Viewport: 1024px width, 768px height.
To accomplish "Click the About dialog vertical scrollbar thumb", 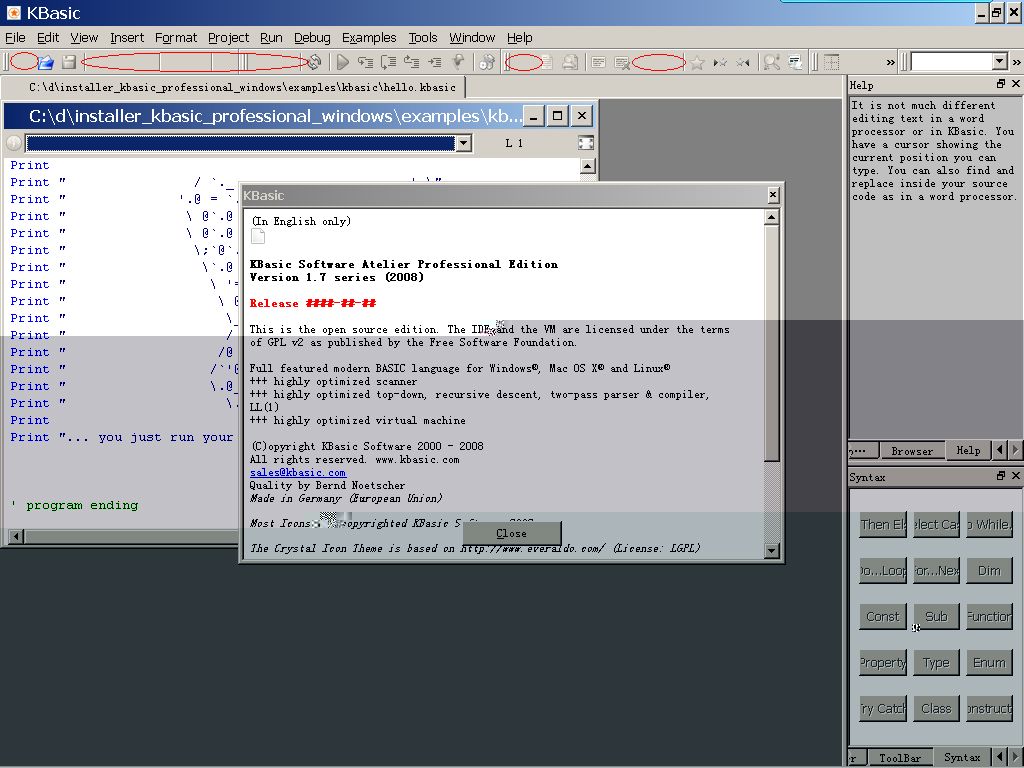I will pyautogui.click(x=771, y=340).
